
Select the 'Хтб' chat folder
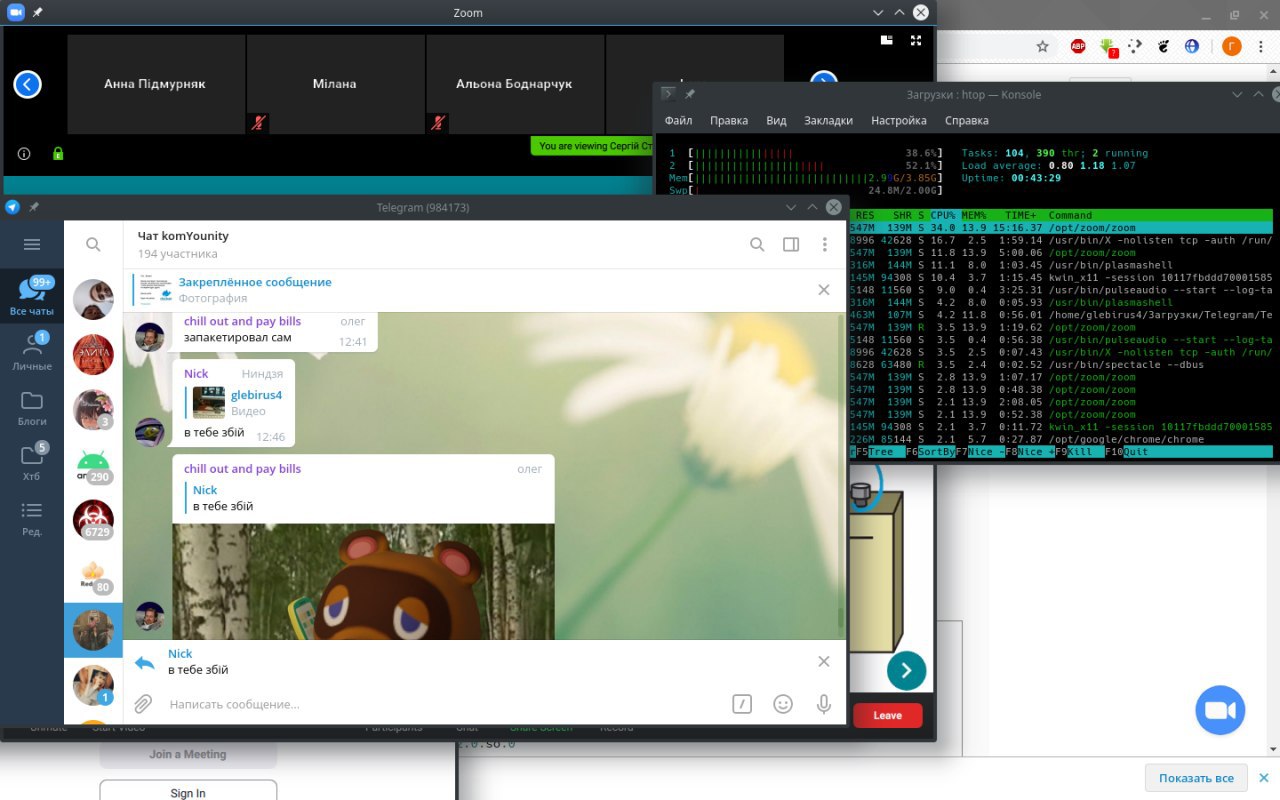[x=32, y=461]
